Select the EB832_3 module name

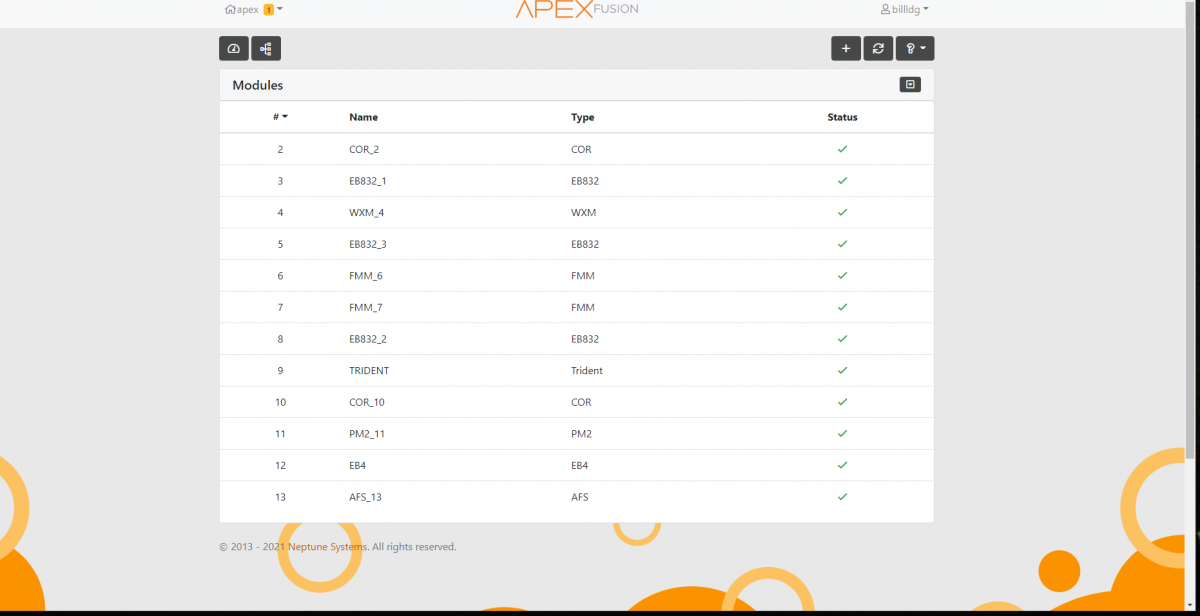click(x=368, y=244)
